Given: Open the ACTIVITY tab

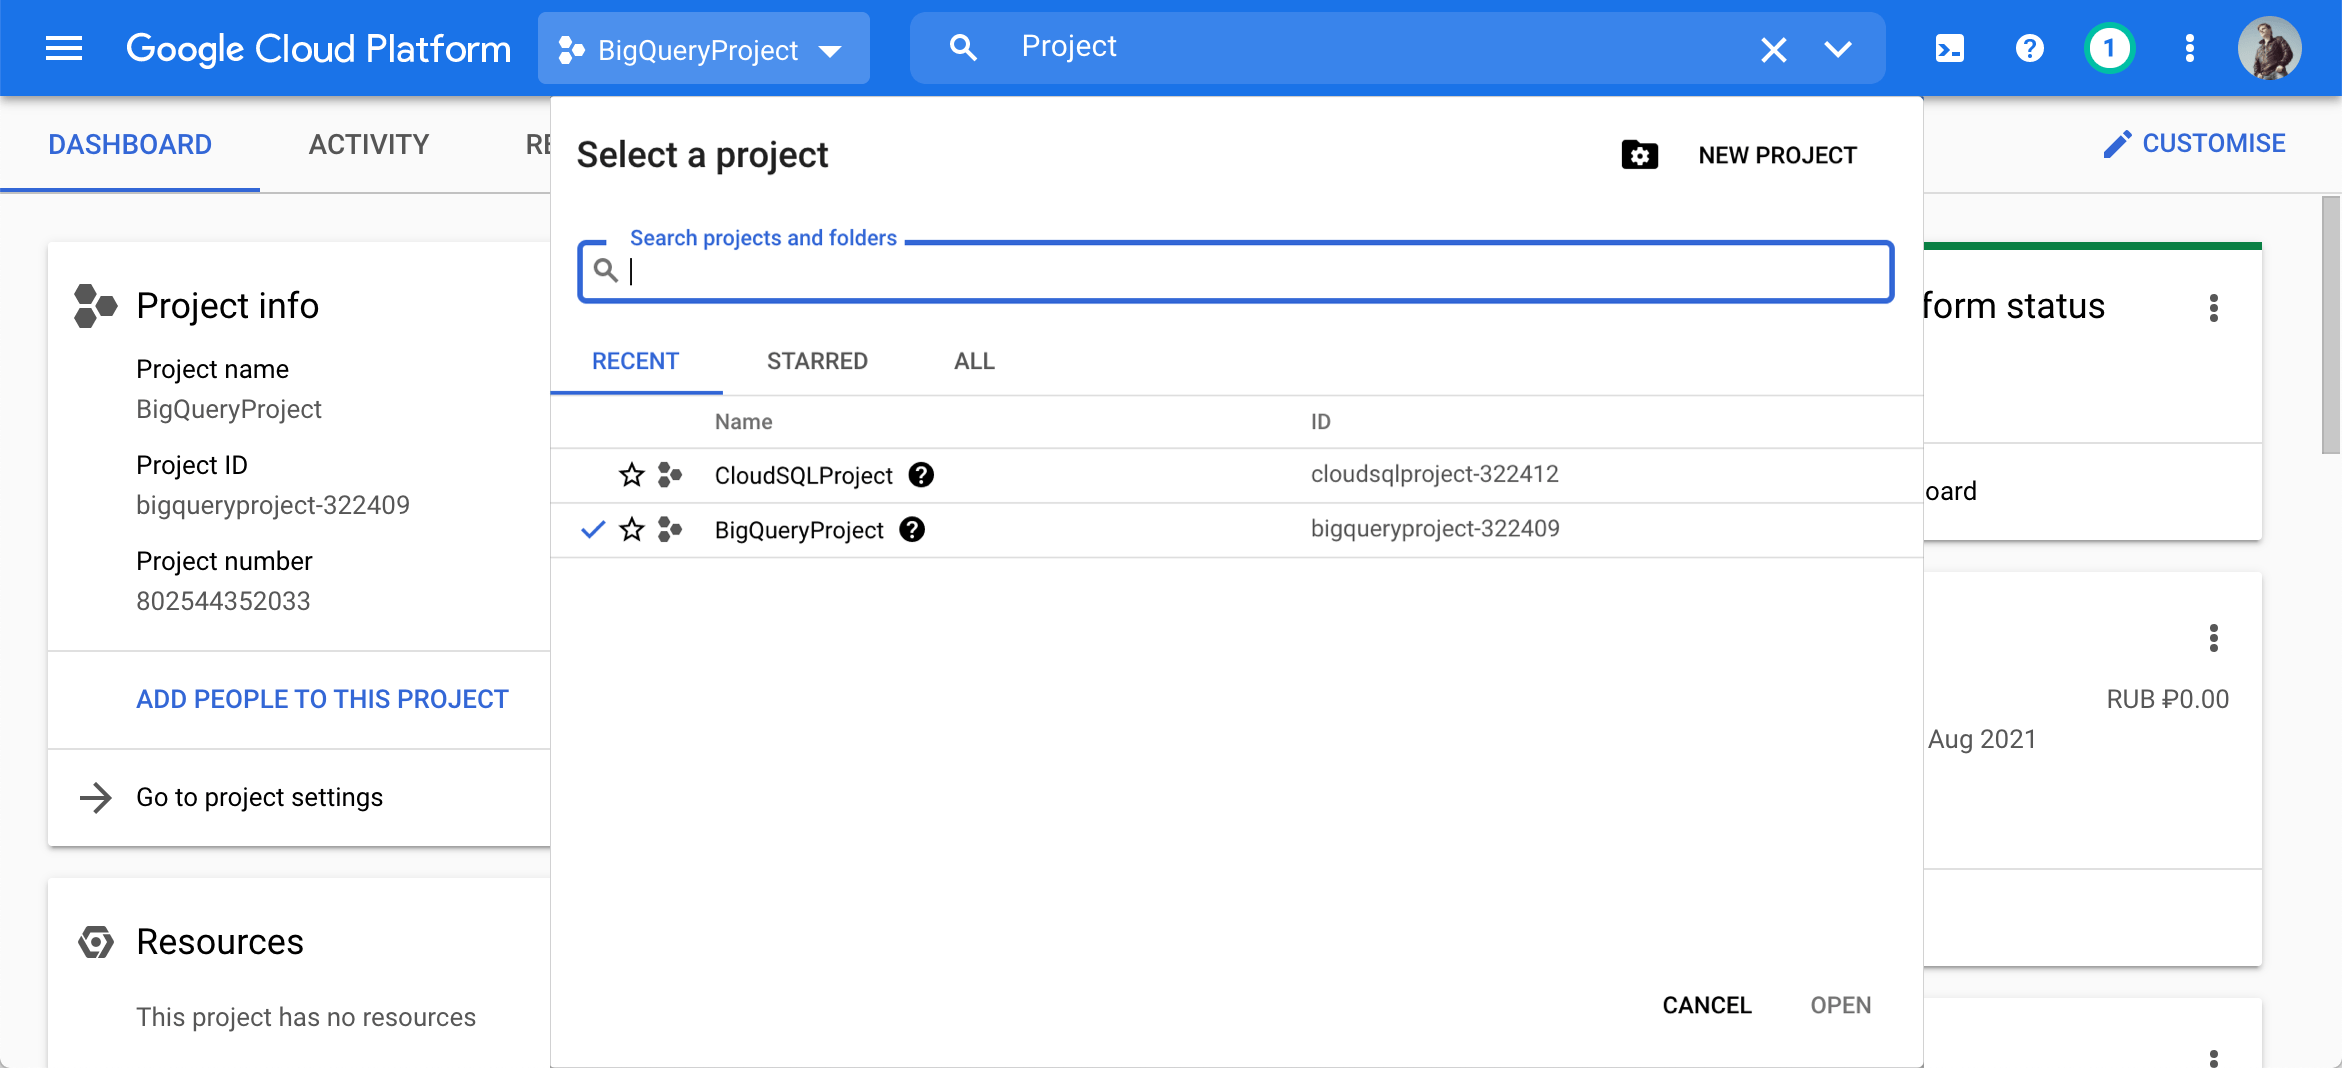Looking at the screenshot, I should [x=367, y=144].
